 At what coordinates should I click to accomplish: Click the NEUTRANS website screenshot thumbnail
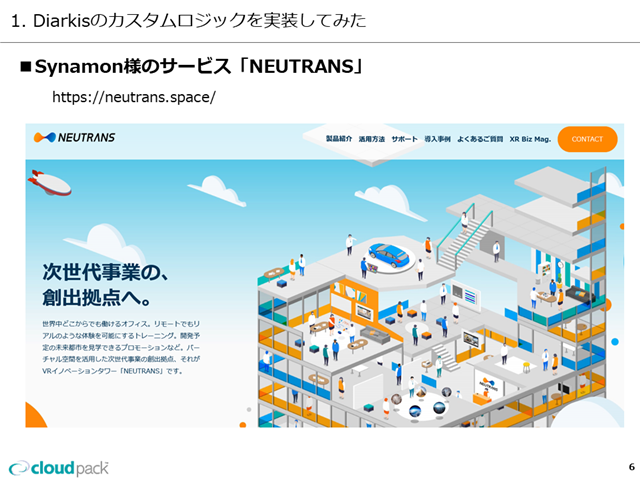[324, 276]
